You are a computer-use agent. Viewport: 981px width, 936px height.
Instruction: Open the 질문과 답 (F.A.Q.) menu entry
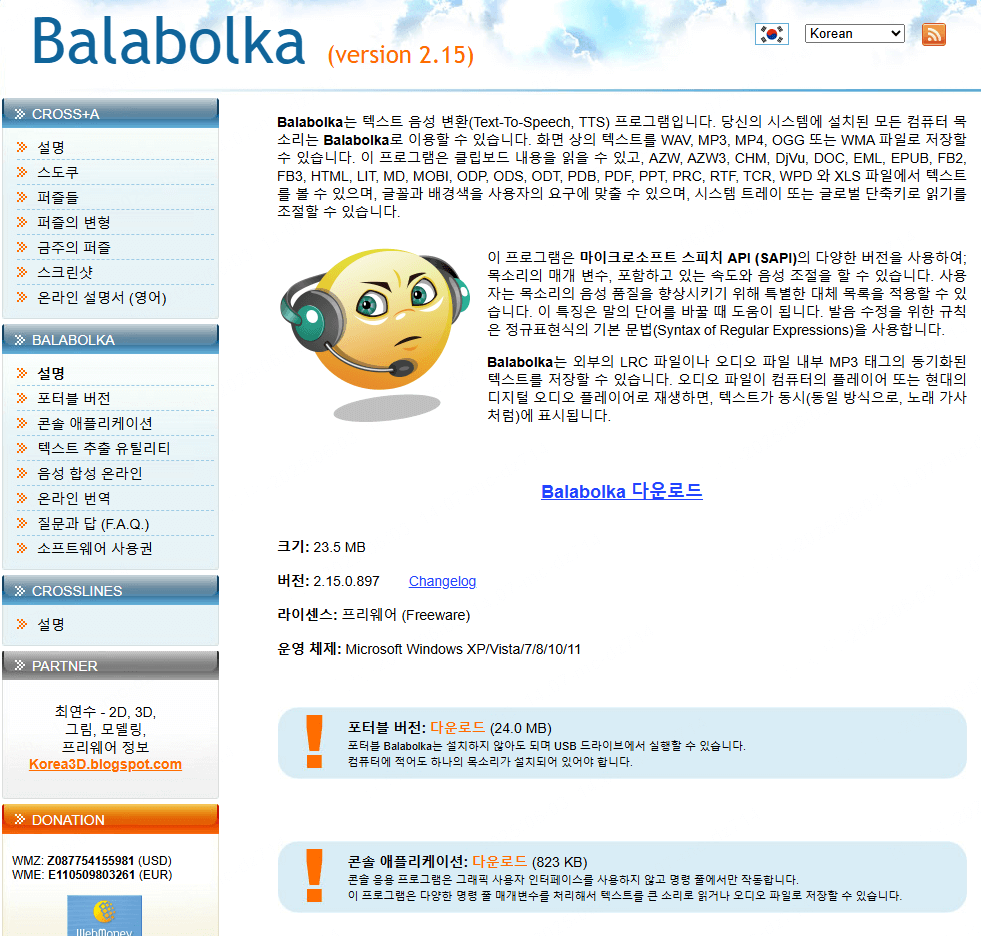pyautogui.click(x=92, y=524)
